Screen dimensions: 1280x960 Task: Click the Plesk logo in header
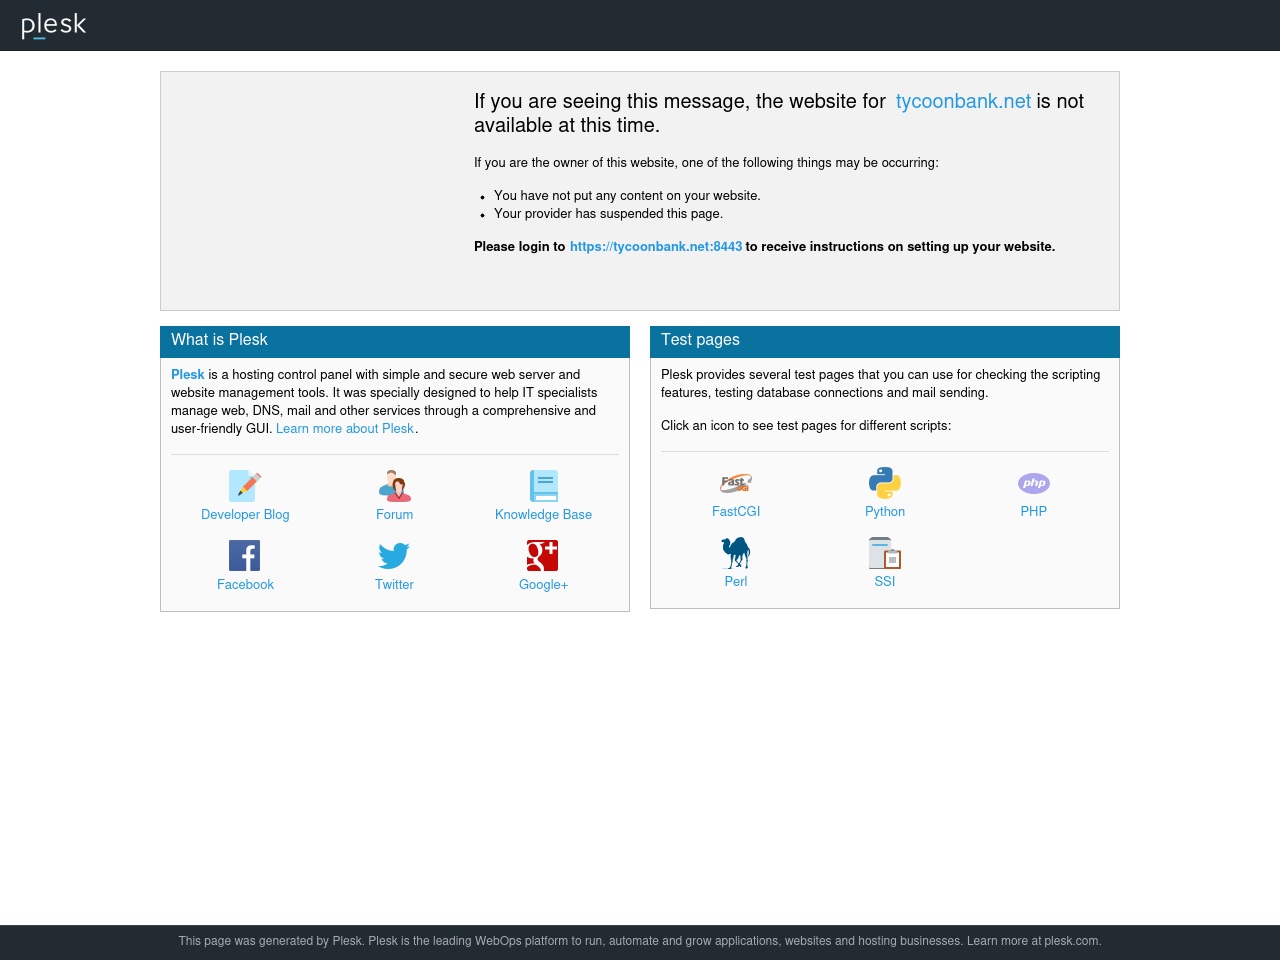(x=54, y=25)
